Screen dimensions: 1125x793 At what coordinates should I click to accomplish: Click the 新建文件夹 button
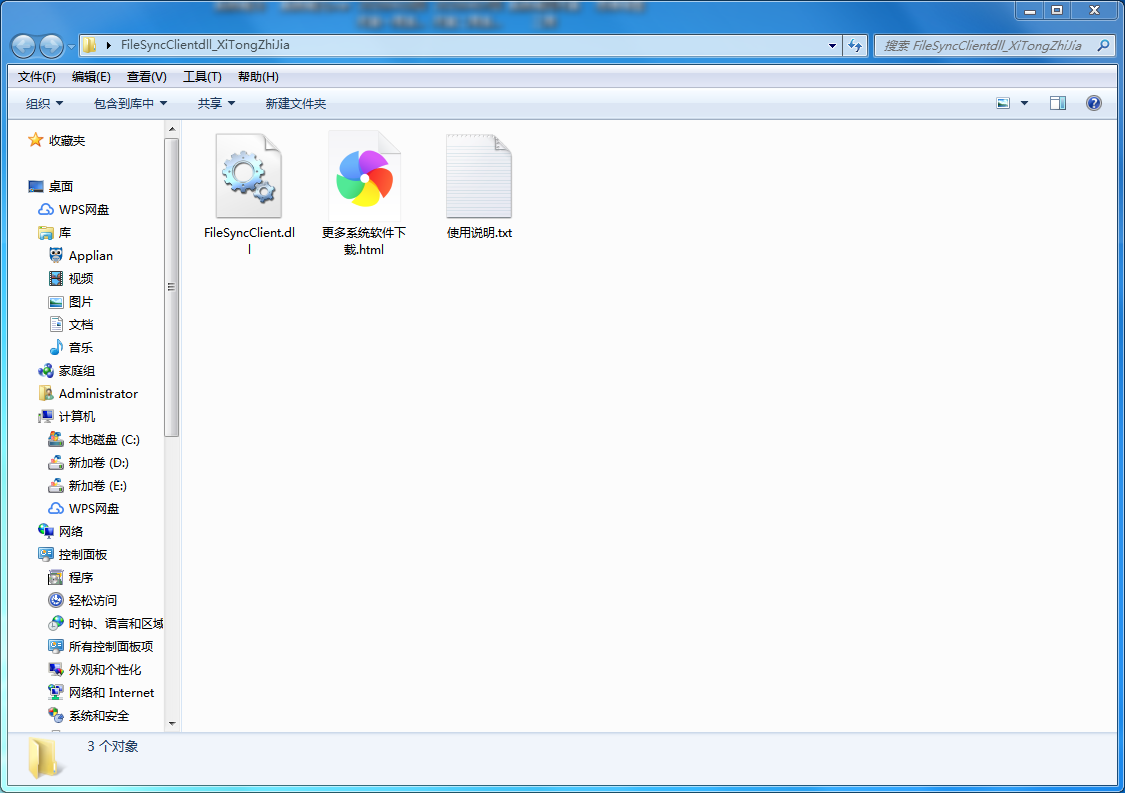[296, 103]
